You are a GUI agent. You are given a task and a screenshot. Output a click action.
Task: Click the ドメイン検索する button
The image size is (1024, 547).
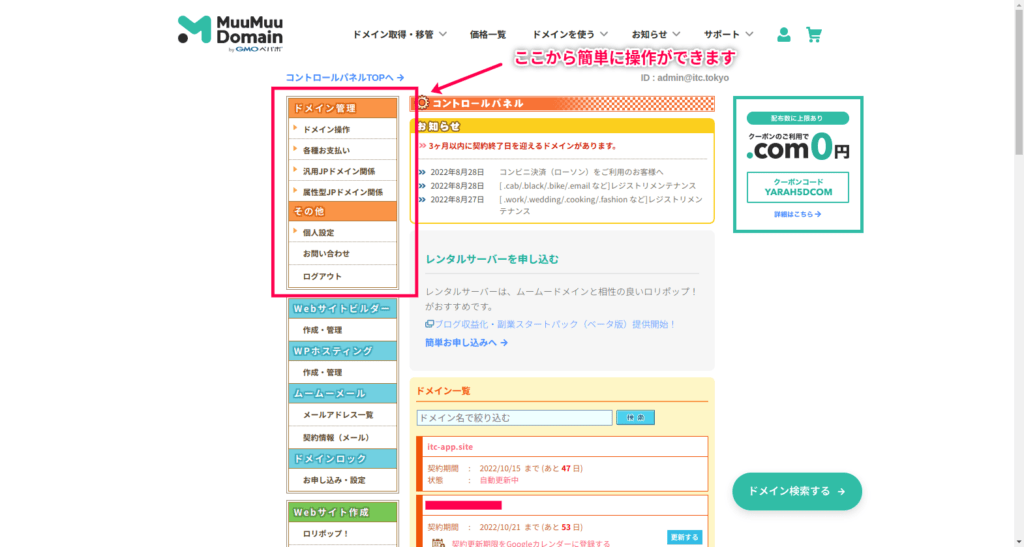pos(797,492)
